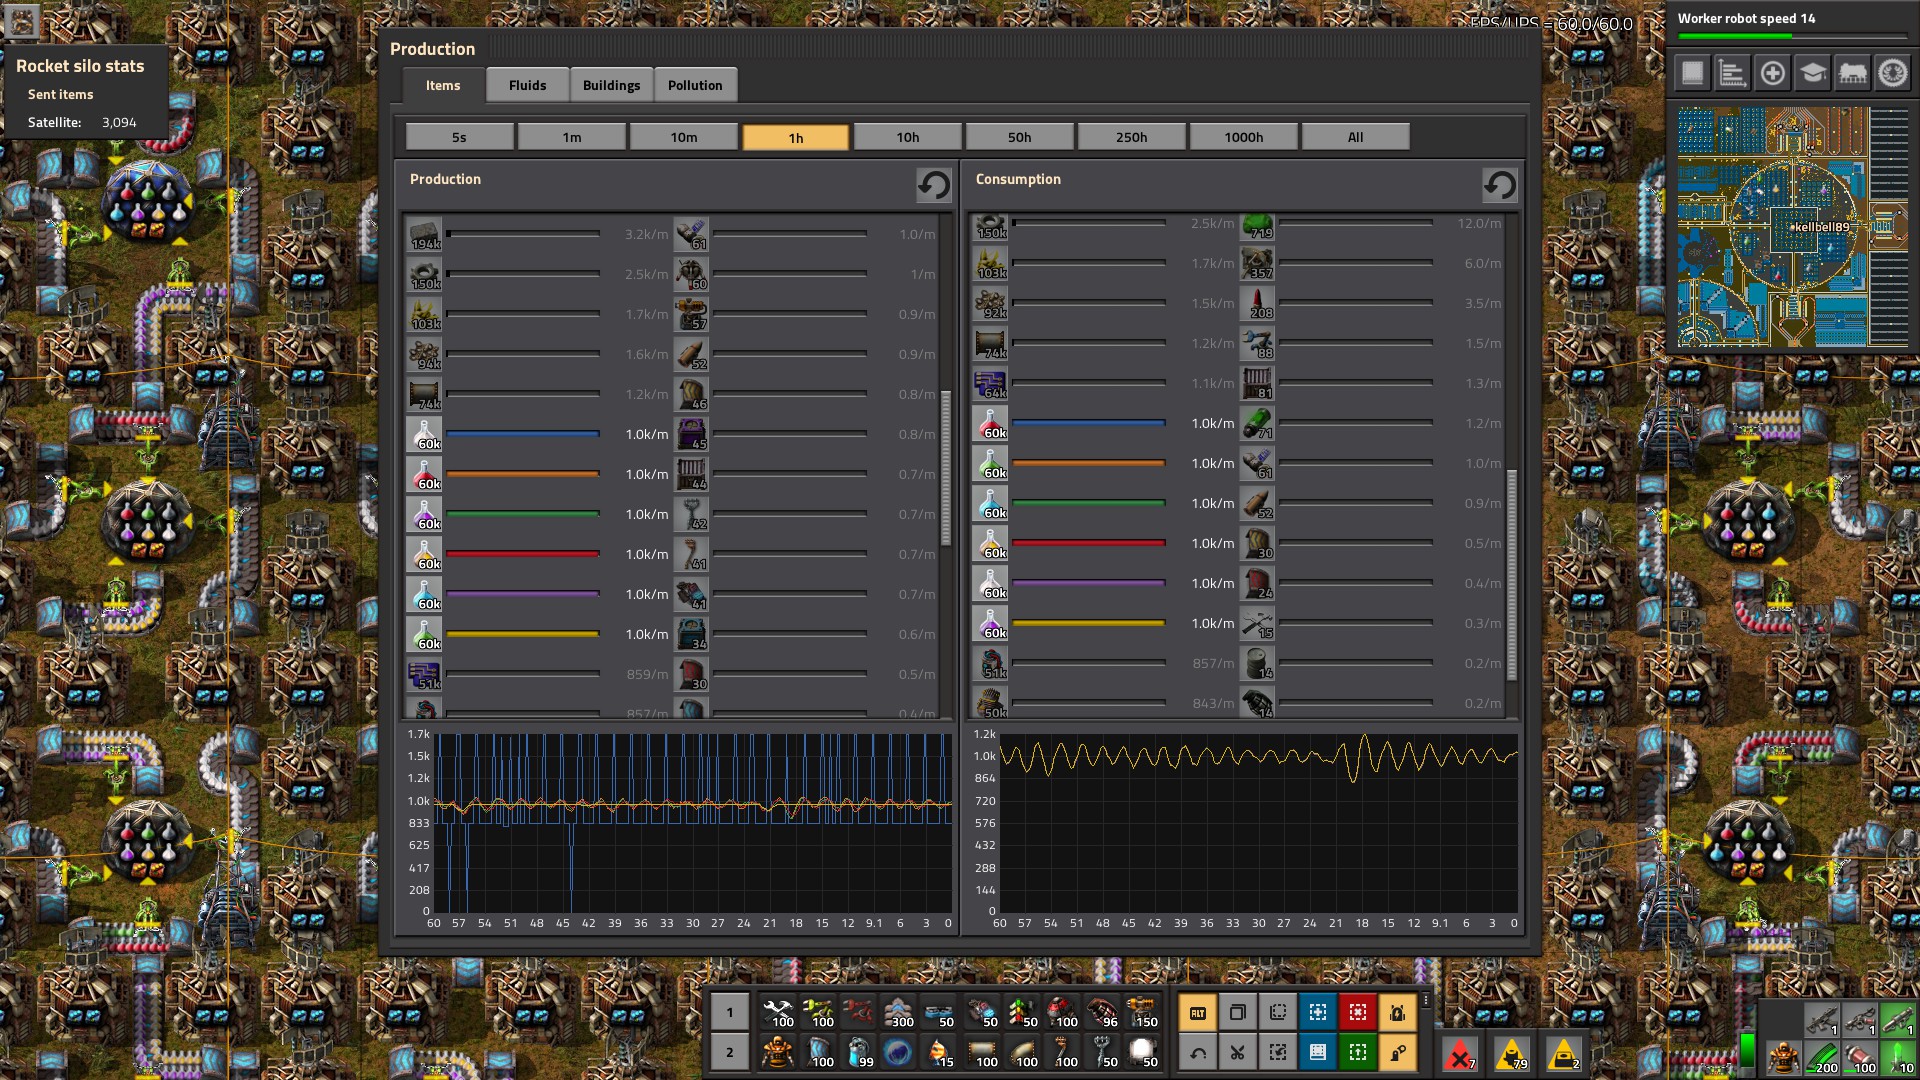Click the Worker robot speed research progress bar
This screenshot has height=1080, width=1920.
pyautogui.click(x=1792, y=37)
